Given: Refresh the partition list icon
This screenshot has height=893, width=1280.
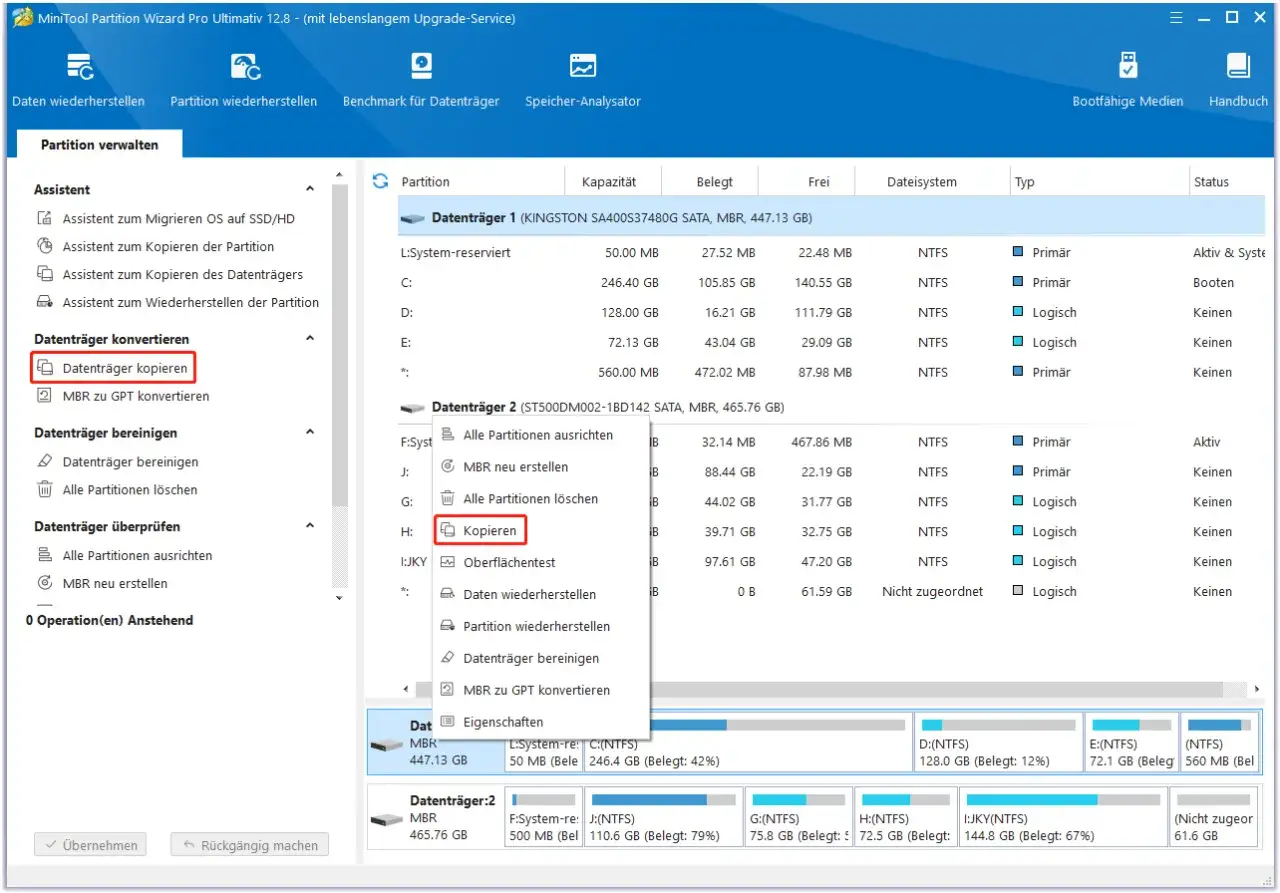Looking at the screenshot, I should [380, 181].
